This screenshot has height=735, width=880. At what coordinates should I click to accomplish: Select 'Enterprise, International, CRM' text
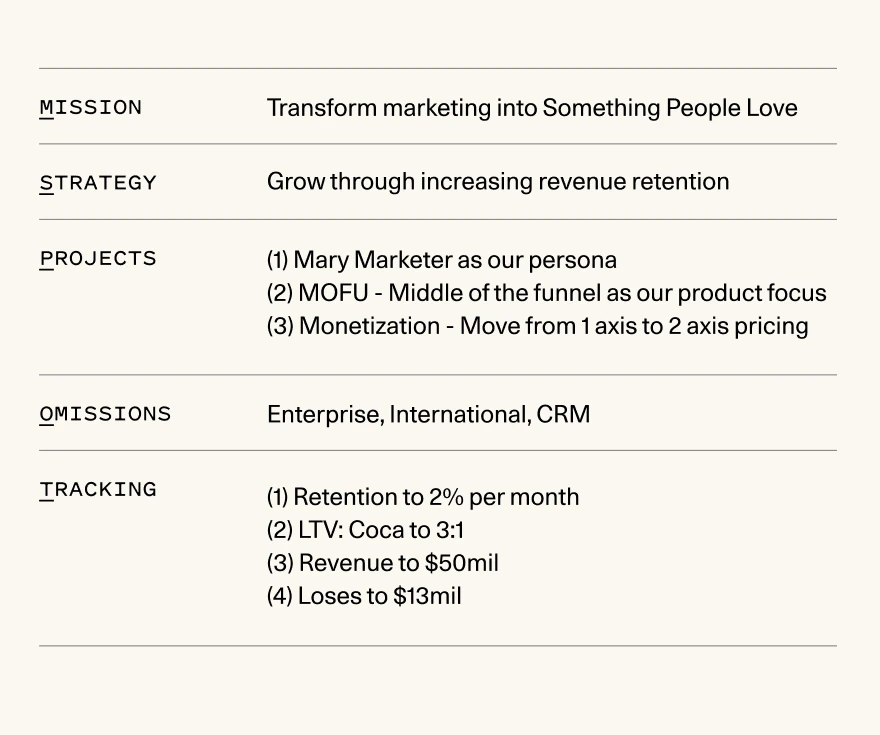coord(429,415)
